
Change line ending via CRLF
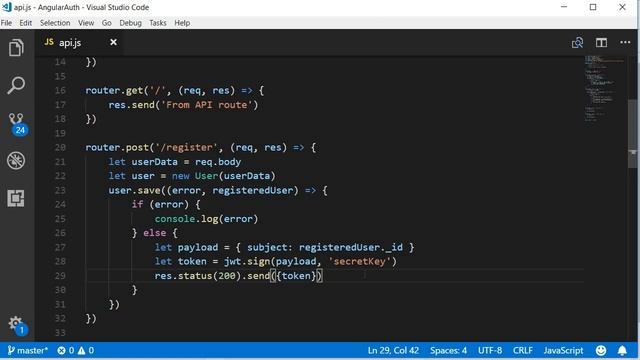click(522, 350)
